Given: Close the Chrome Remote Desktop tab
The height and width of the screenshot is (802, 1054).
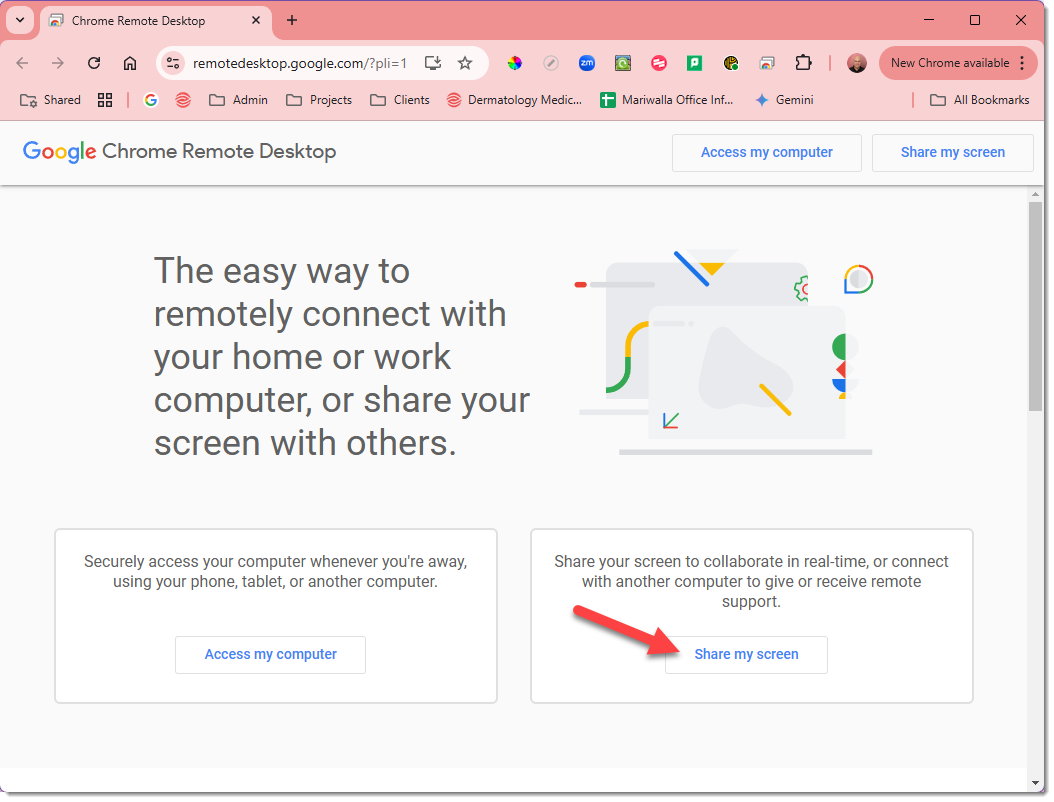Looking at the screenshot, I should [x=256, y=21].
